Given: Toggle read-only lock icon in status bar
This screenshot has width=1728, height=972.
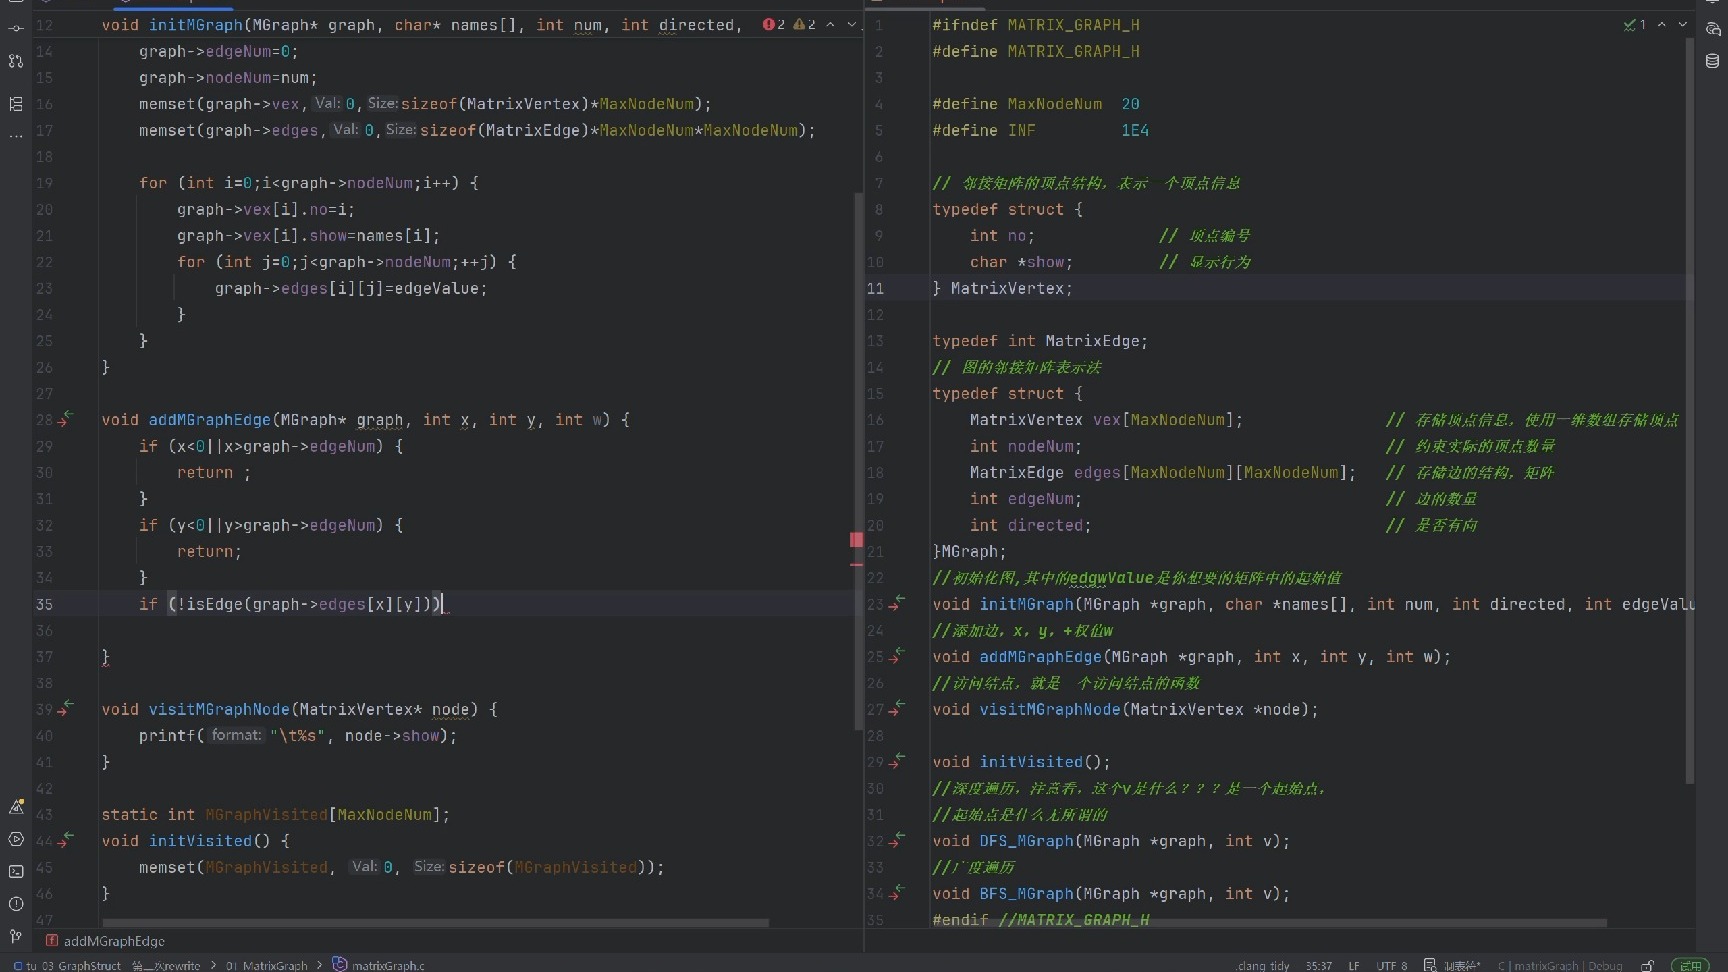Looking at the screenshot, I should (x=1647, y=965).
